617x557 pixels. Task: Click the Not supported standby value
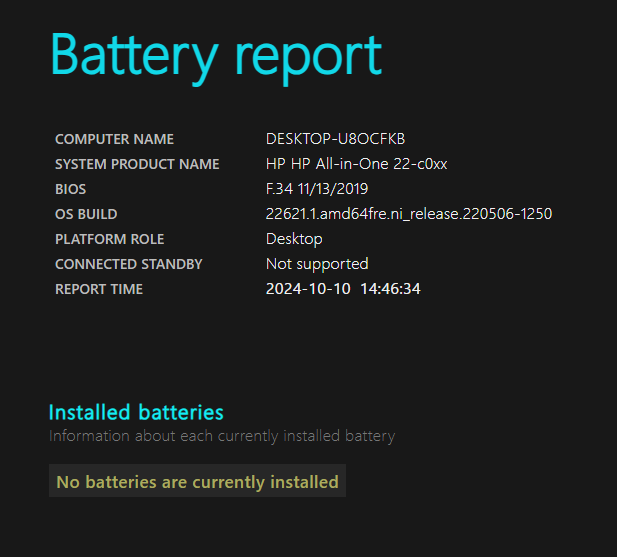click(317, 264)
